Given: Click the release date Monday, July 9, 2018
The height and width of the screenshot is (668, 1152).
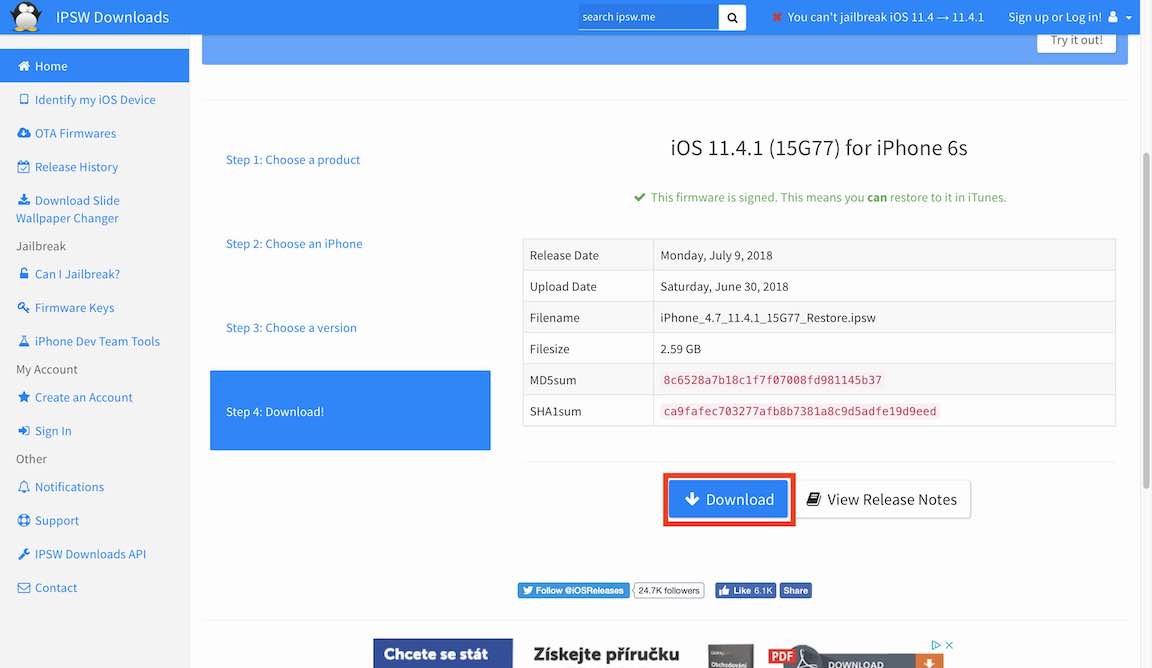Looking at the screenshot, I should point(716,255).
